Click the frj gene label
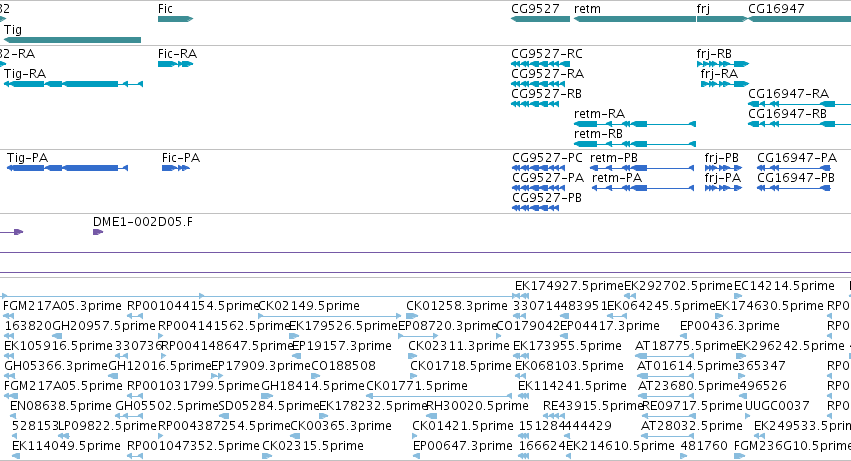 (x=703, y=9)
